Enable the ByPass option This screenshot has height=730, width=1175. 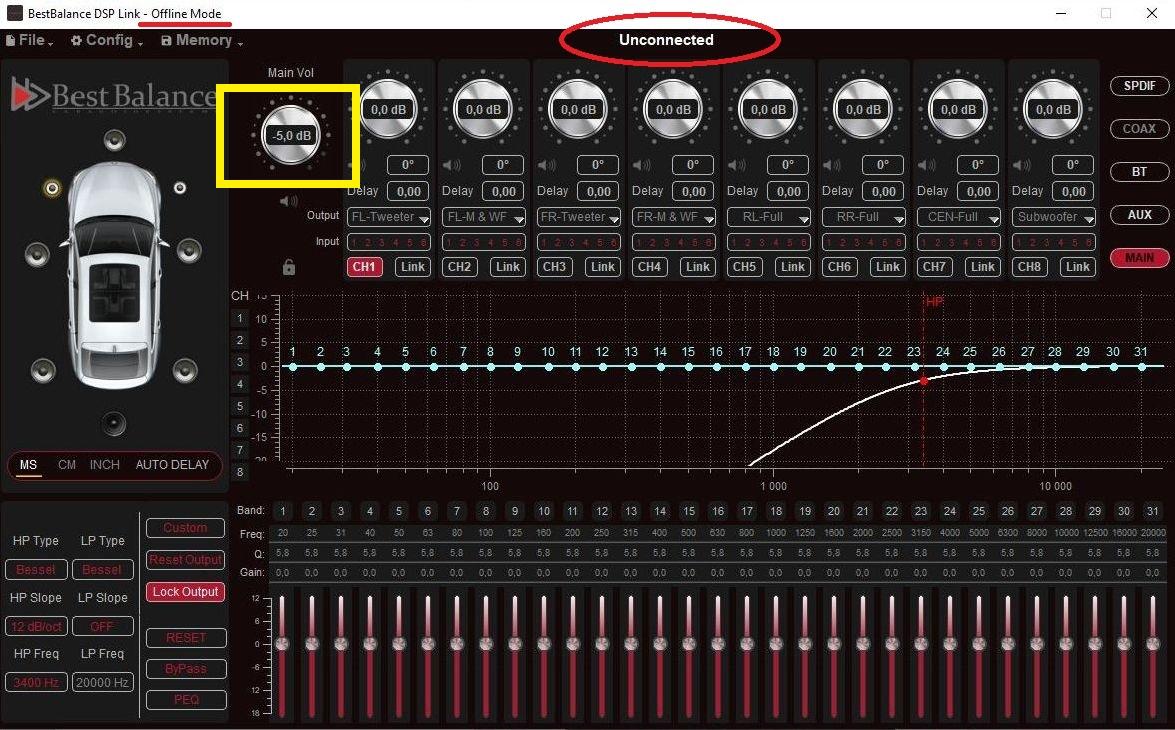pos(185,668)
